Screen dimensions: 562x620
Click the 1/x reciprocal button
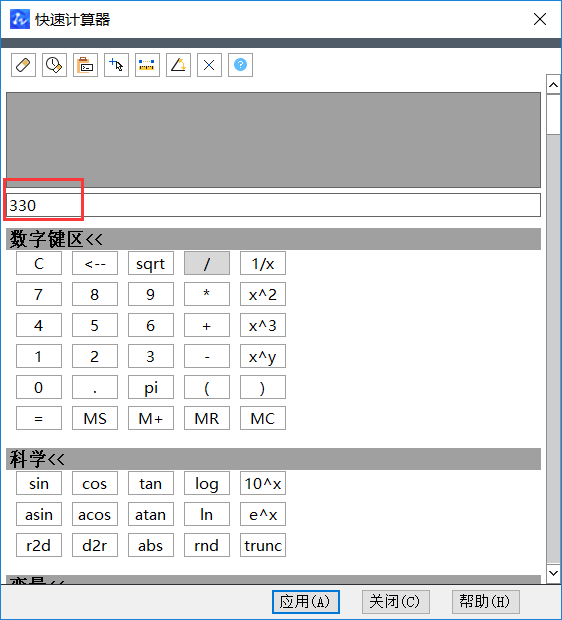[x=263, y=263]
